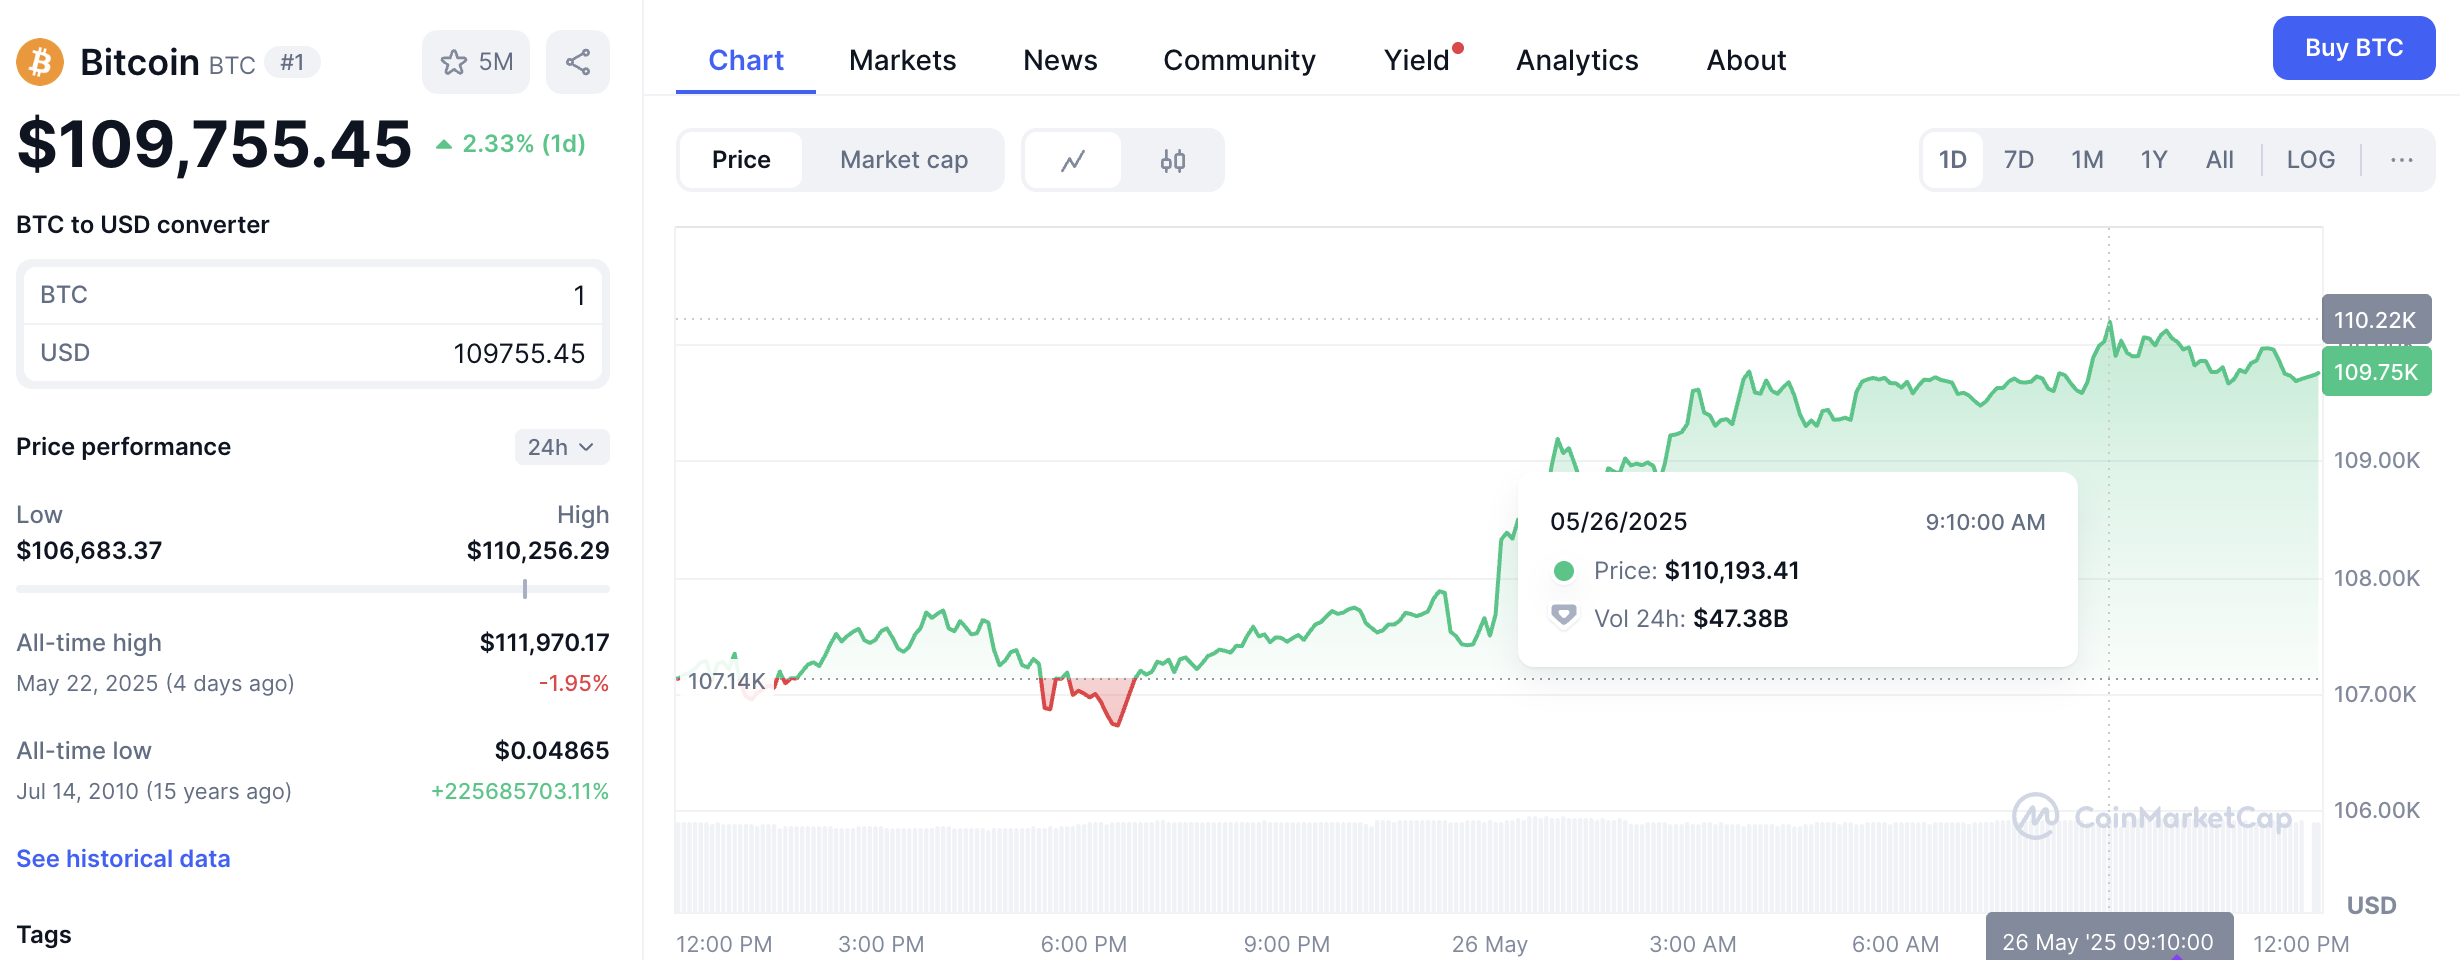
Task: Click the 3:00 AM axis label
Action: [x=1693, y=944]
